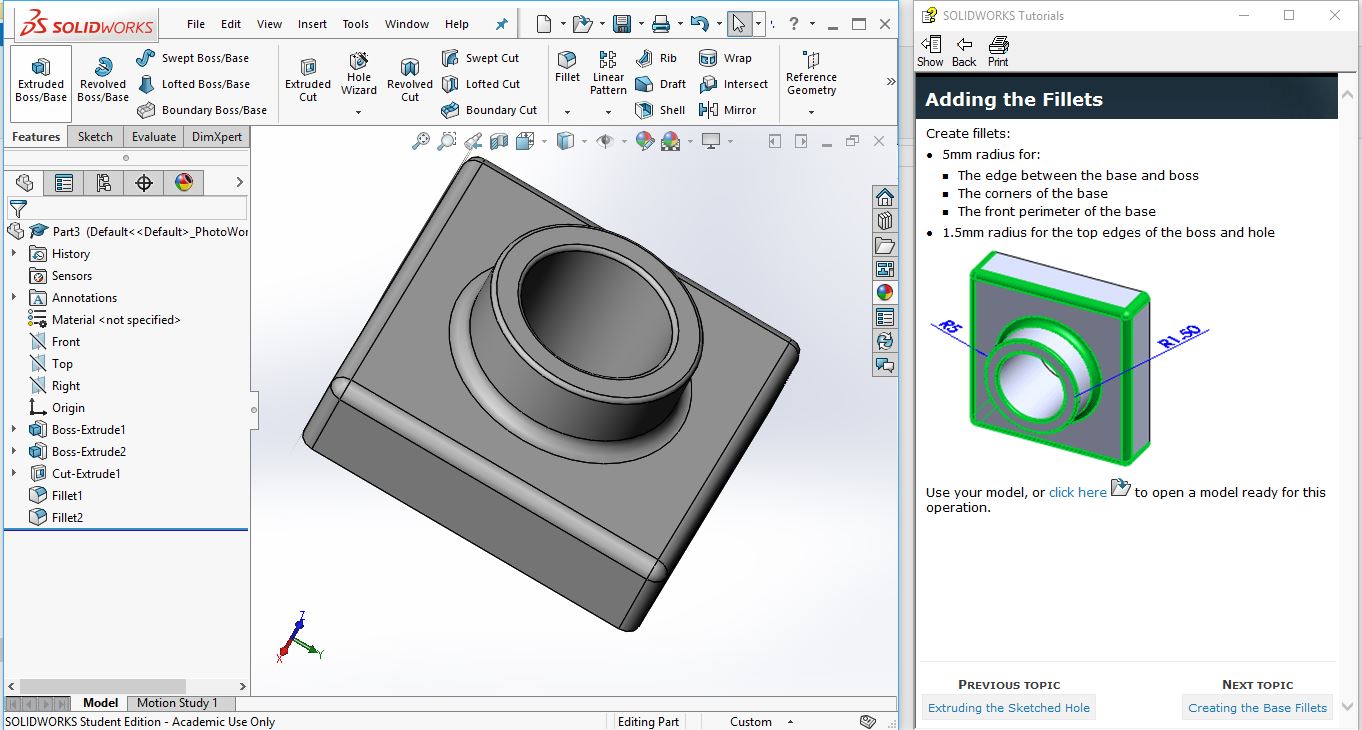Image resolution: width=1362 pixels, height=730 pixels.
Task: Expand the Cut-Extrude1 feature node
Action: pos(14,474)
